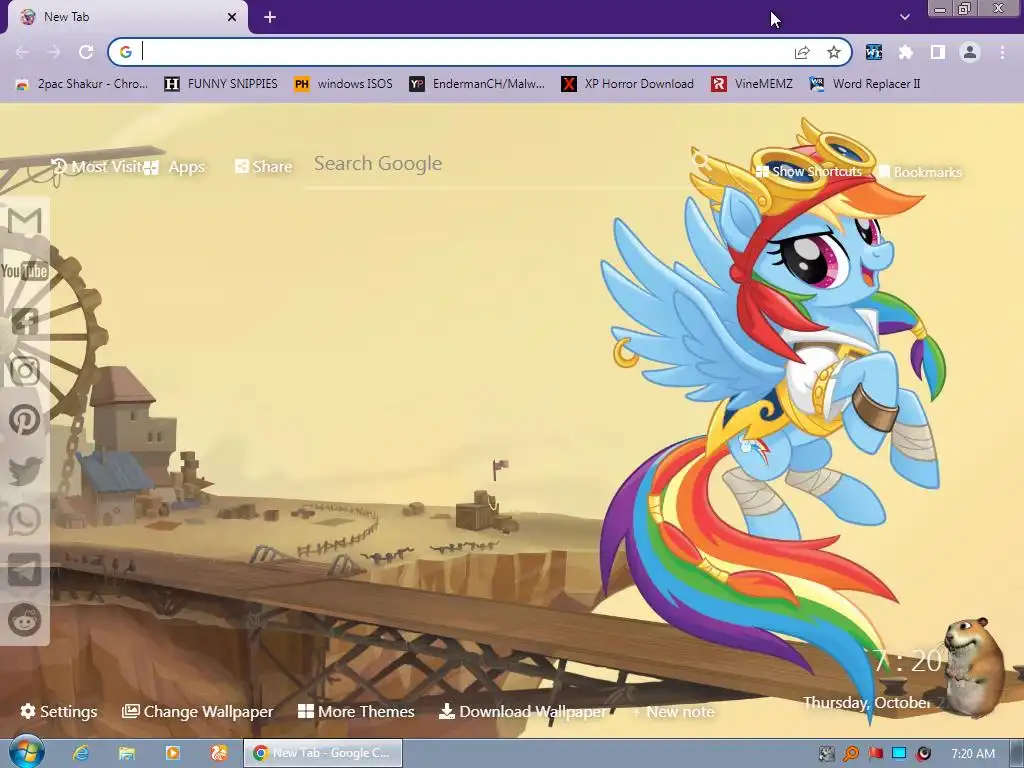Open Reddit sidebar shortcut
The width and height of the screenshot is (1024, 768).
(x=25, y=620)
